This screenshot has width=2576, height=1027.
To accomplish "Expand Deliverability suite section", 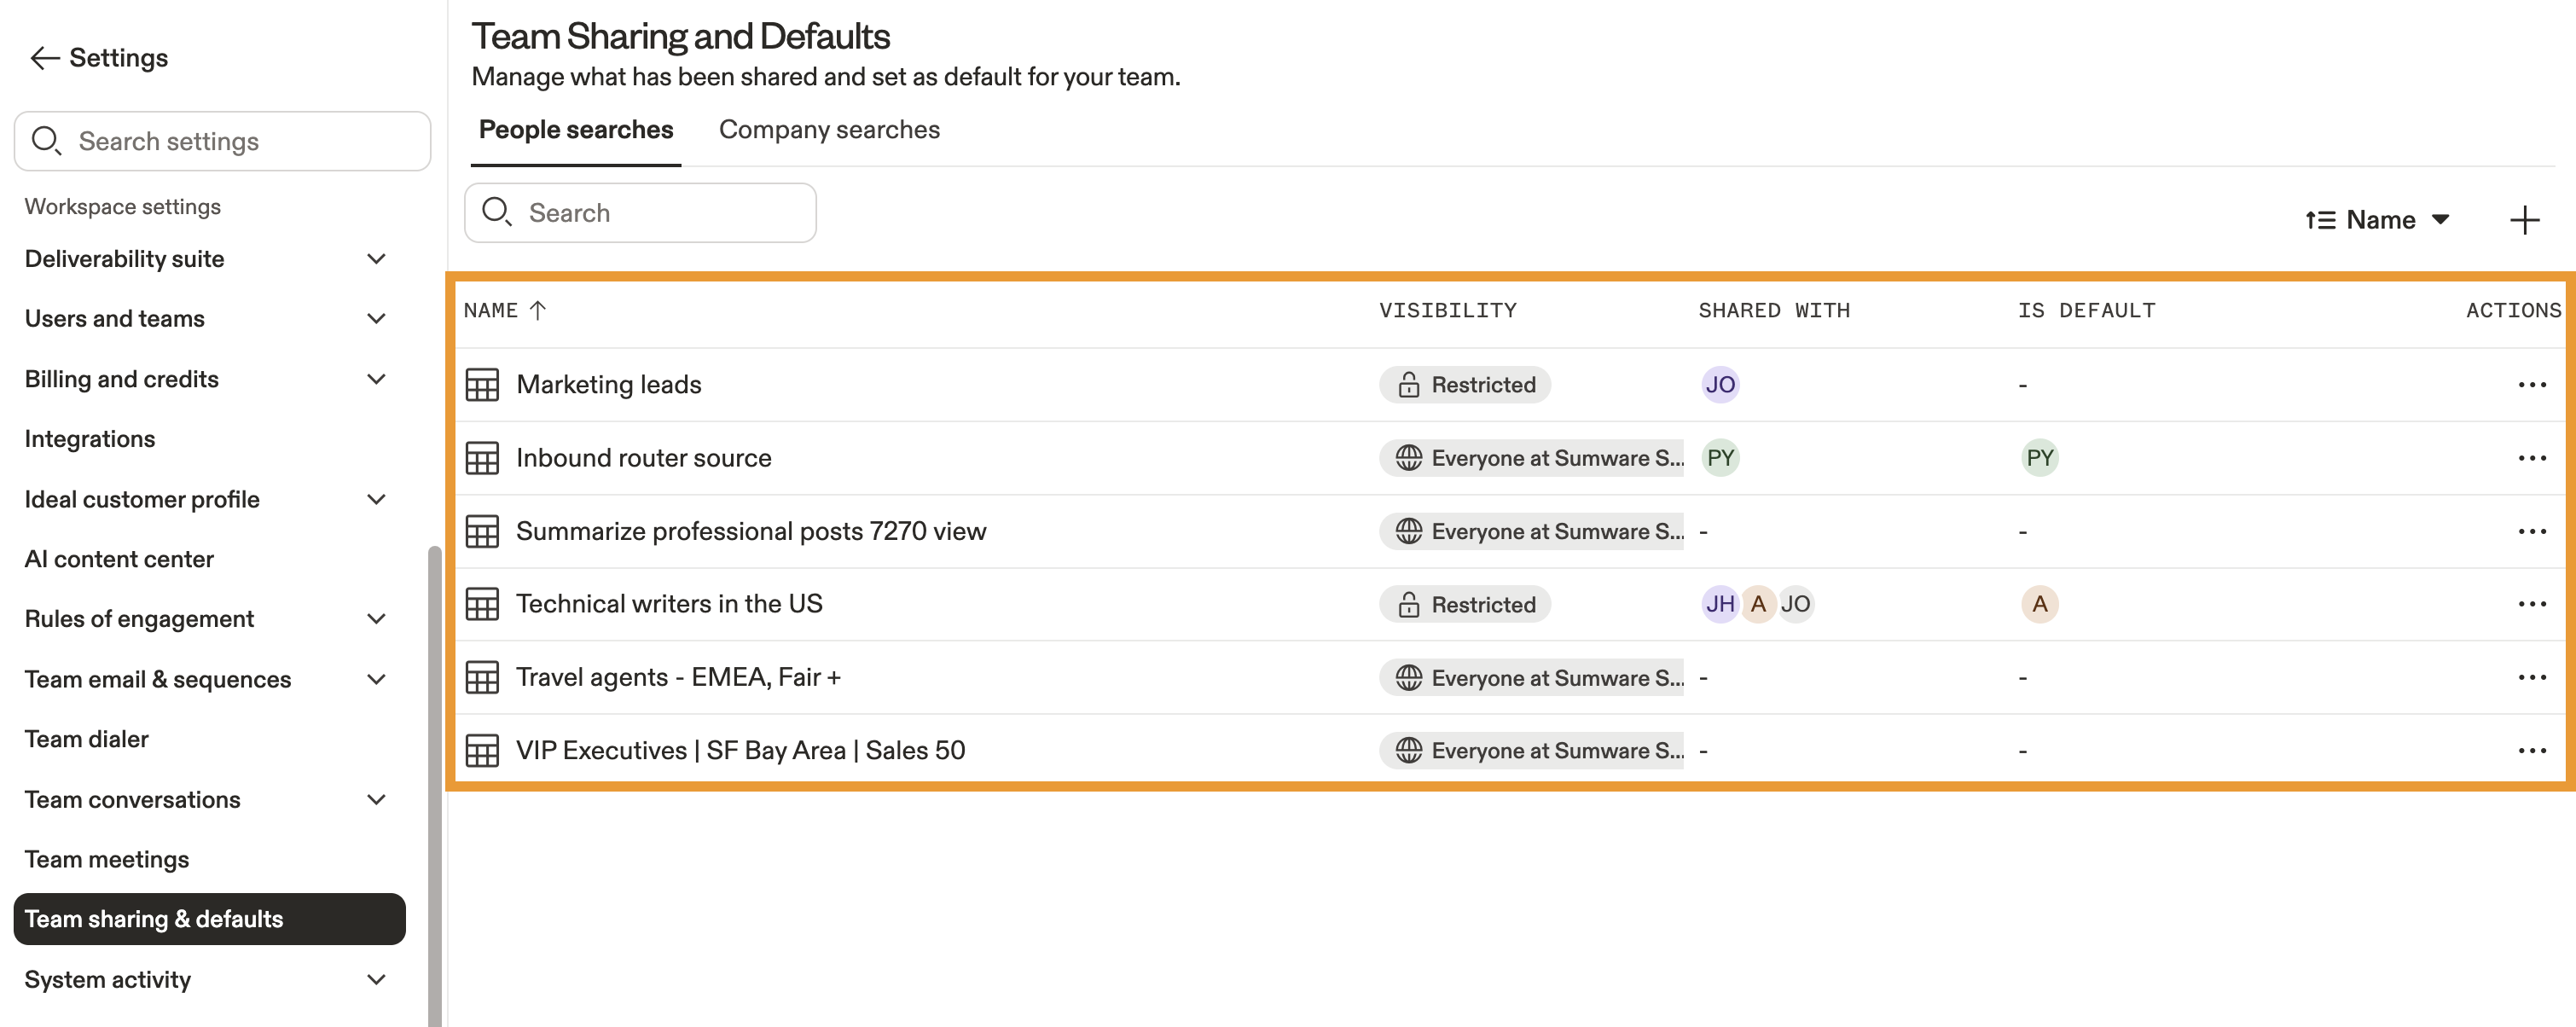I will click(376, 259).
